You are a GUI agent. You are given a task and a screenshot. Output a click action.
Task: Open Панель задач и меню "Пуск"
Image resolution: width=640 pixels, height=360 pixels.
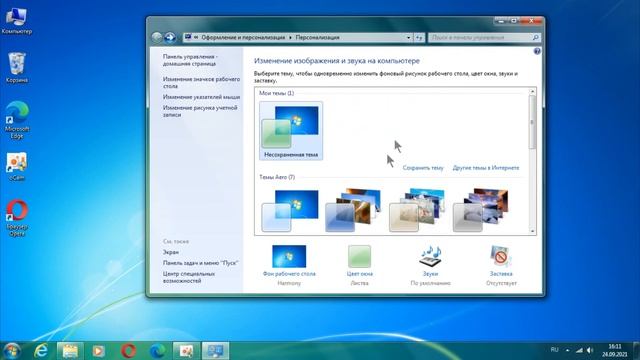pyautogui.click(x=200, y=263)
